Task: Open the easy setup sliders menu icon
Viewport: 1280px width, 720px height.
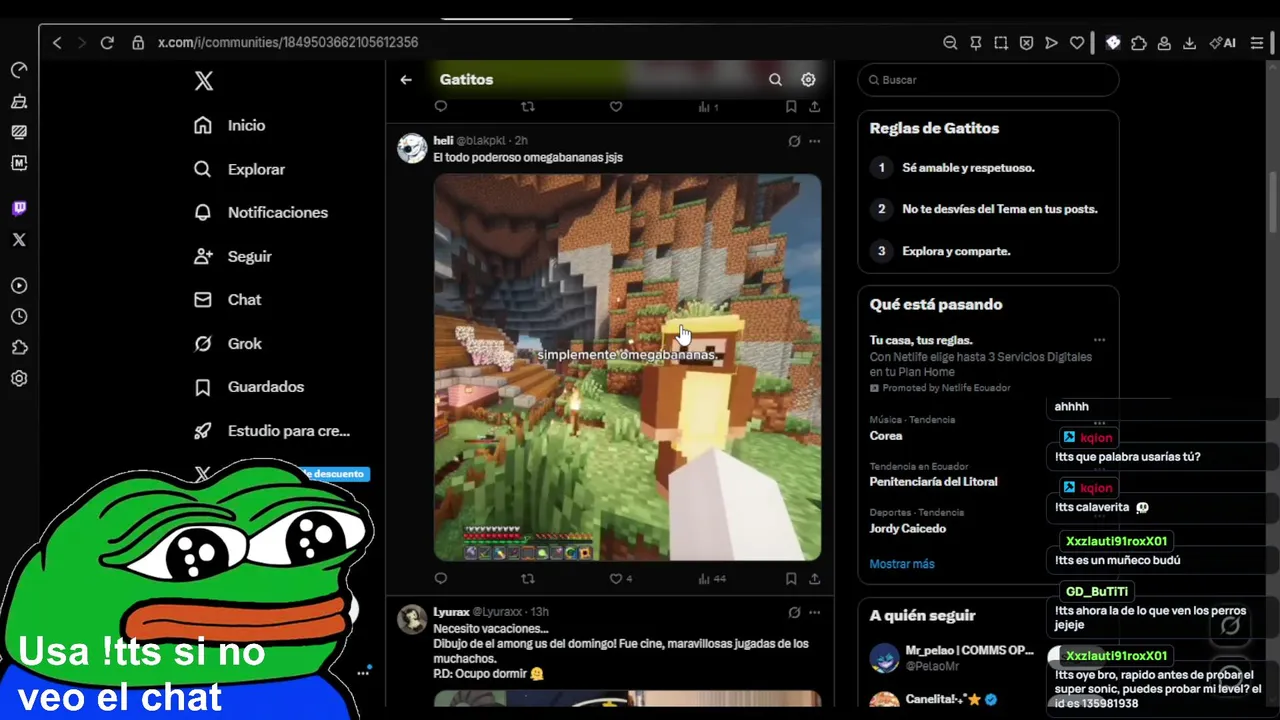Action: click(1258, 43)
